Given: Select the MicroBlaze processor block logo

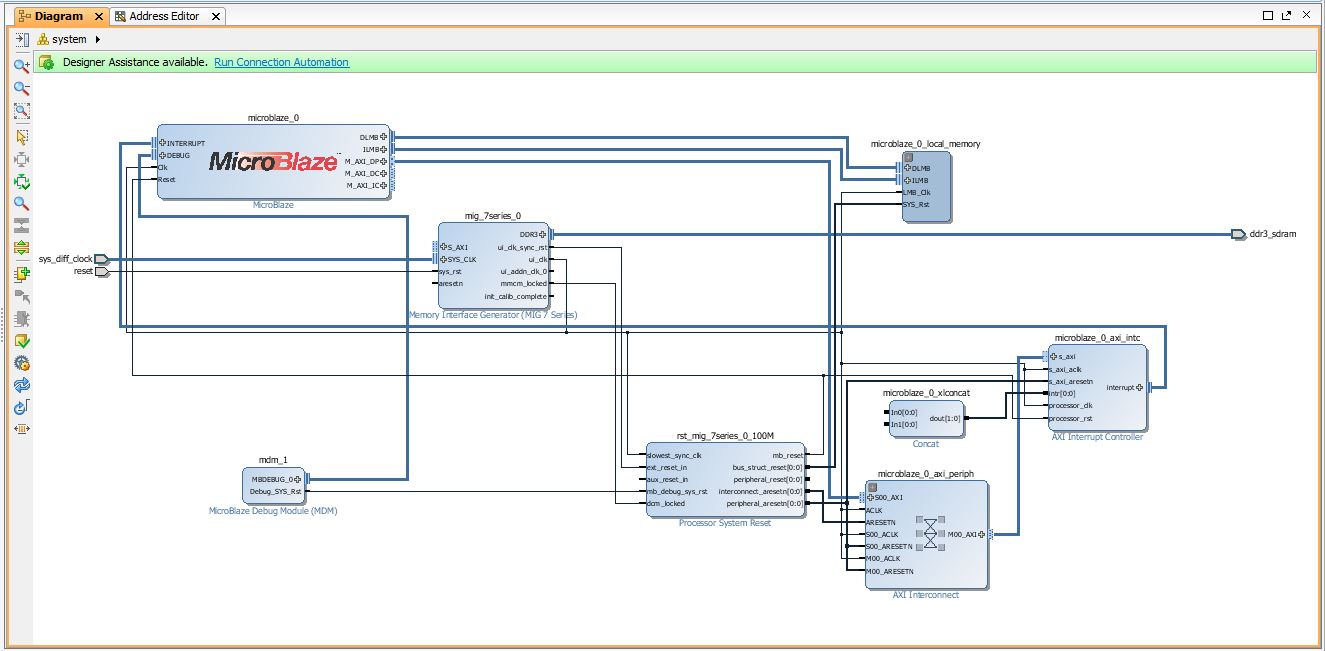Looking at the screenshot, I should pyautogui.click(x=273, y=161).
